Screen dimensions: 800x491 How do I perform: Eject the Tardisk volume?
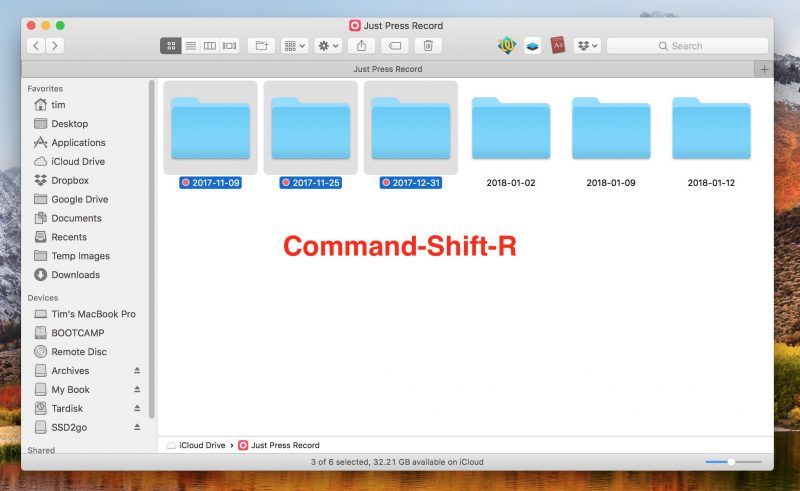point(137,409)
